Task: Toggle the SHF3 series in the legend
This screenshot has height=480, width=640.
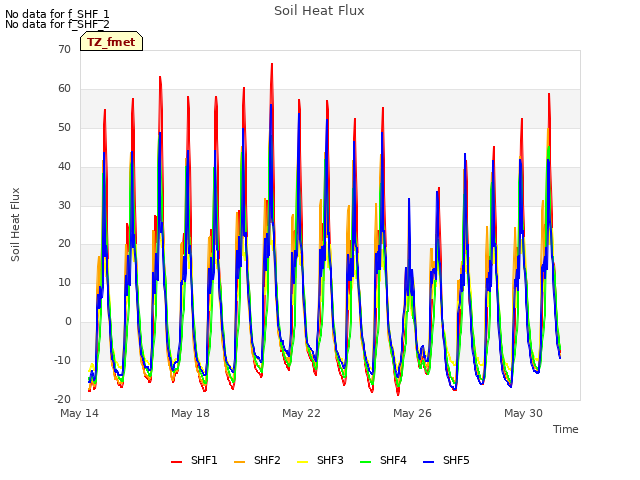Action: tap(320, 460)
